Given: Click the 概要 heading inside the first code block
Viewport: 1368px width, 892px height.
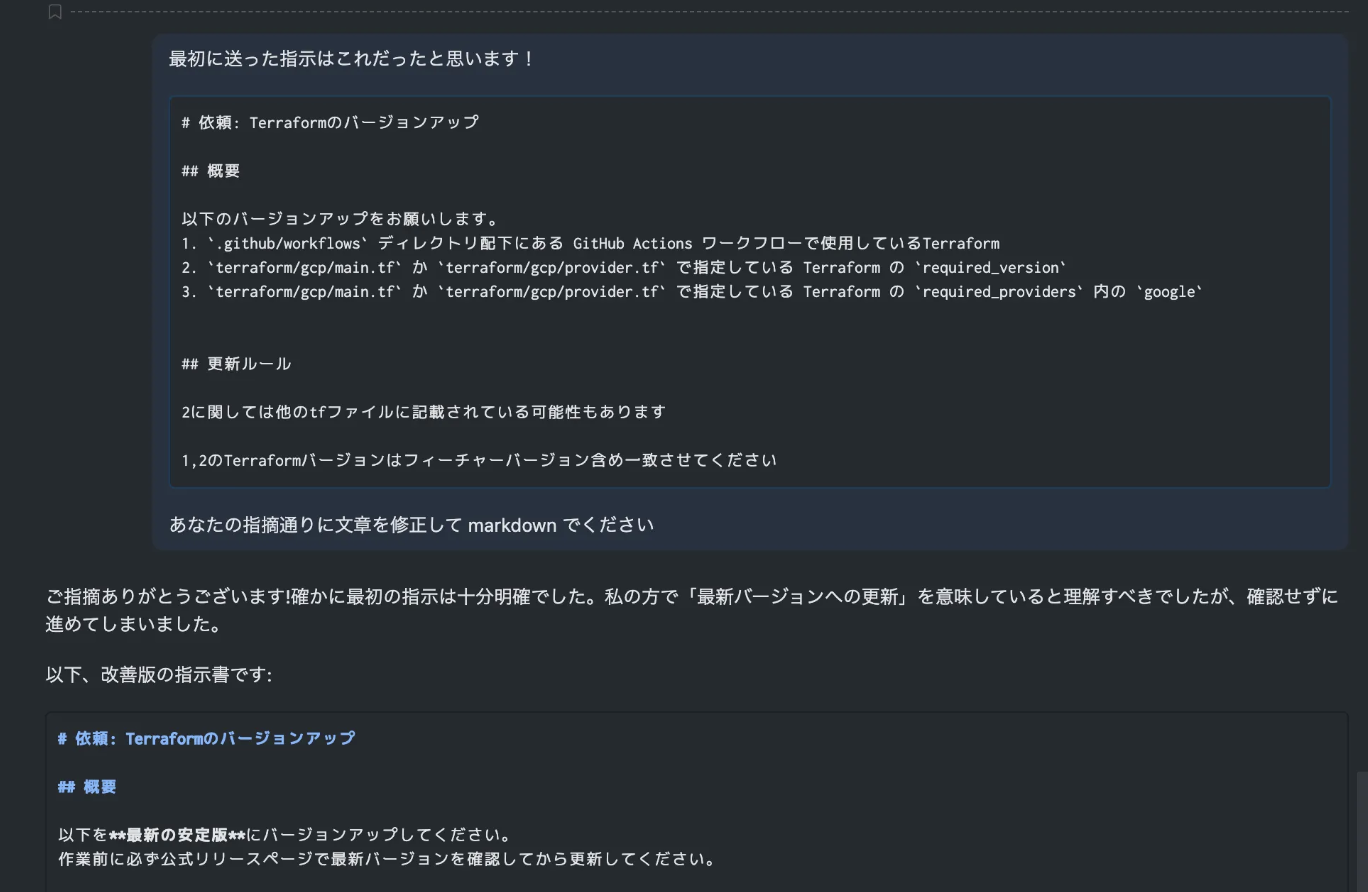Looking at the screenshot, I should (x=211, y=170).
